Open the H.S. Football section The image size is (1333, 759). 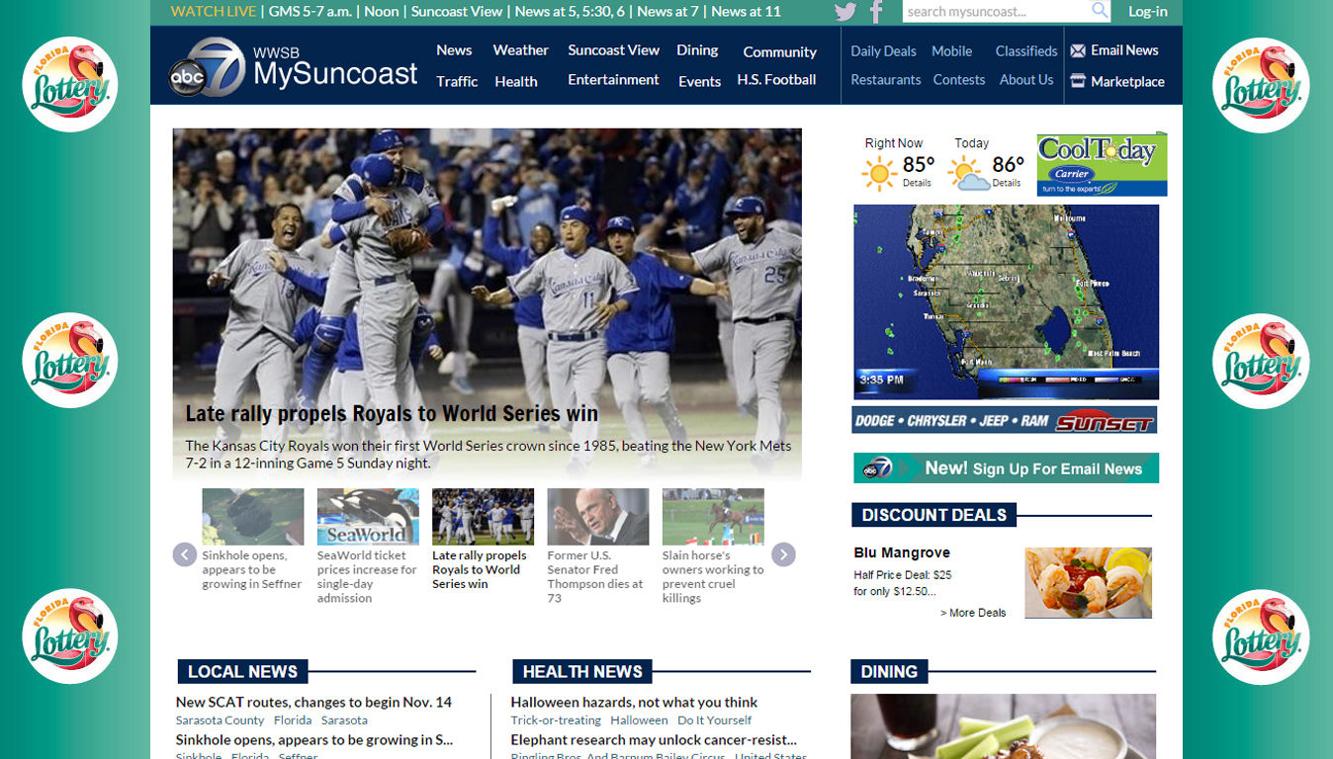777,79
